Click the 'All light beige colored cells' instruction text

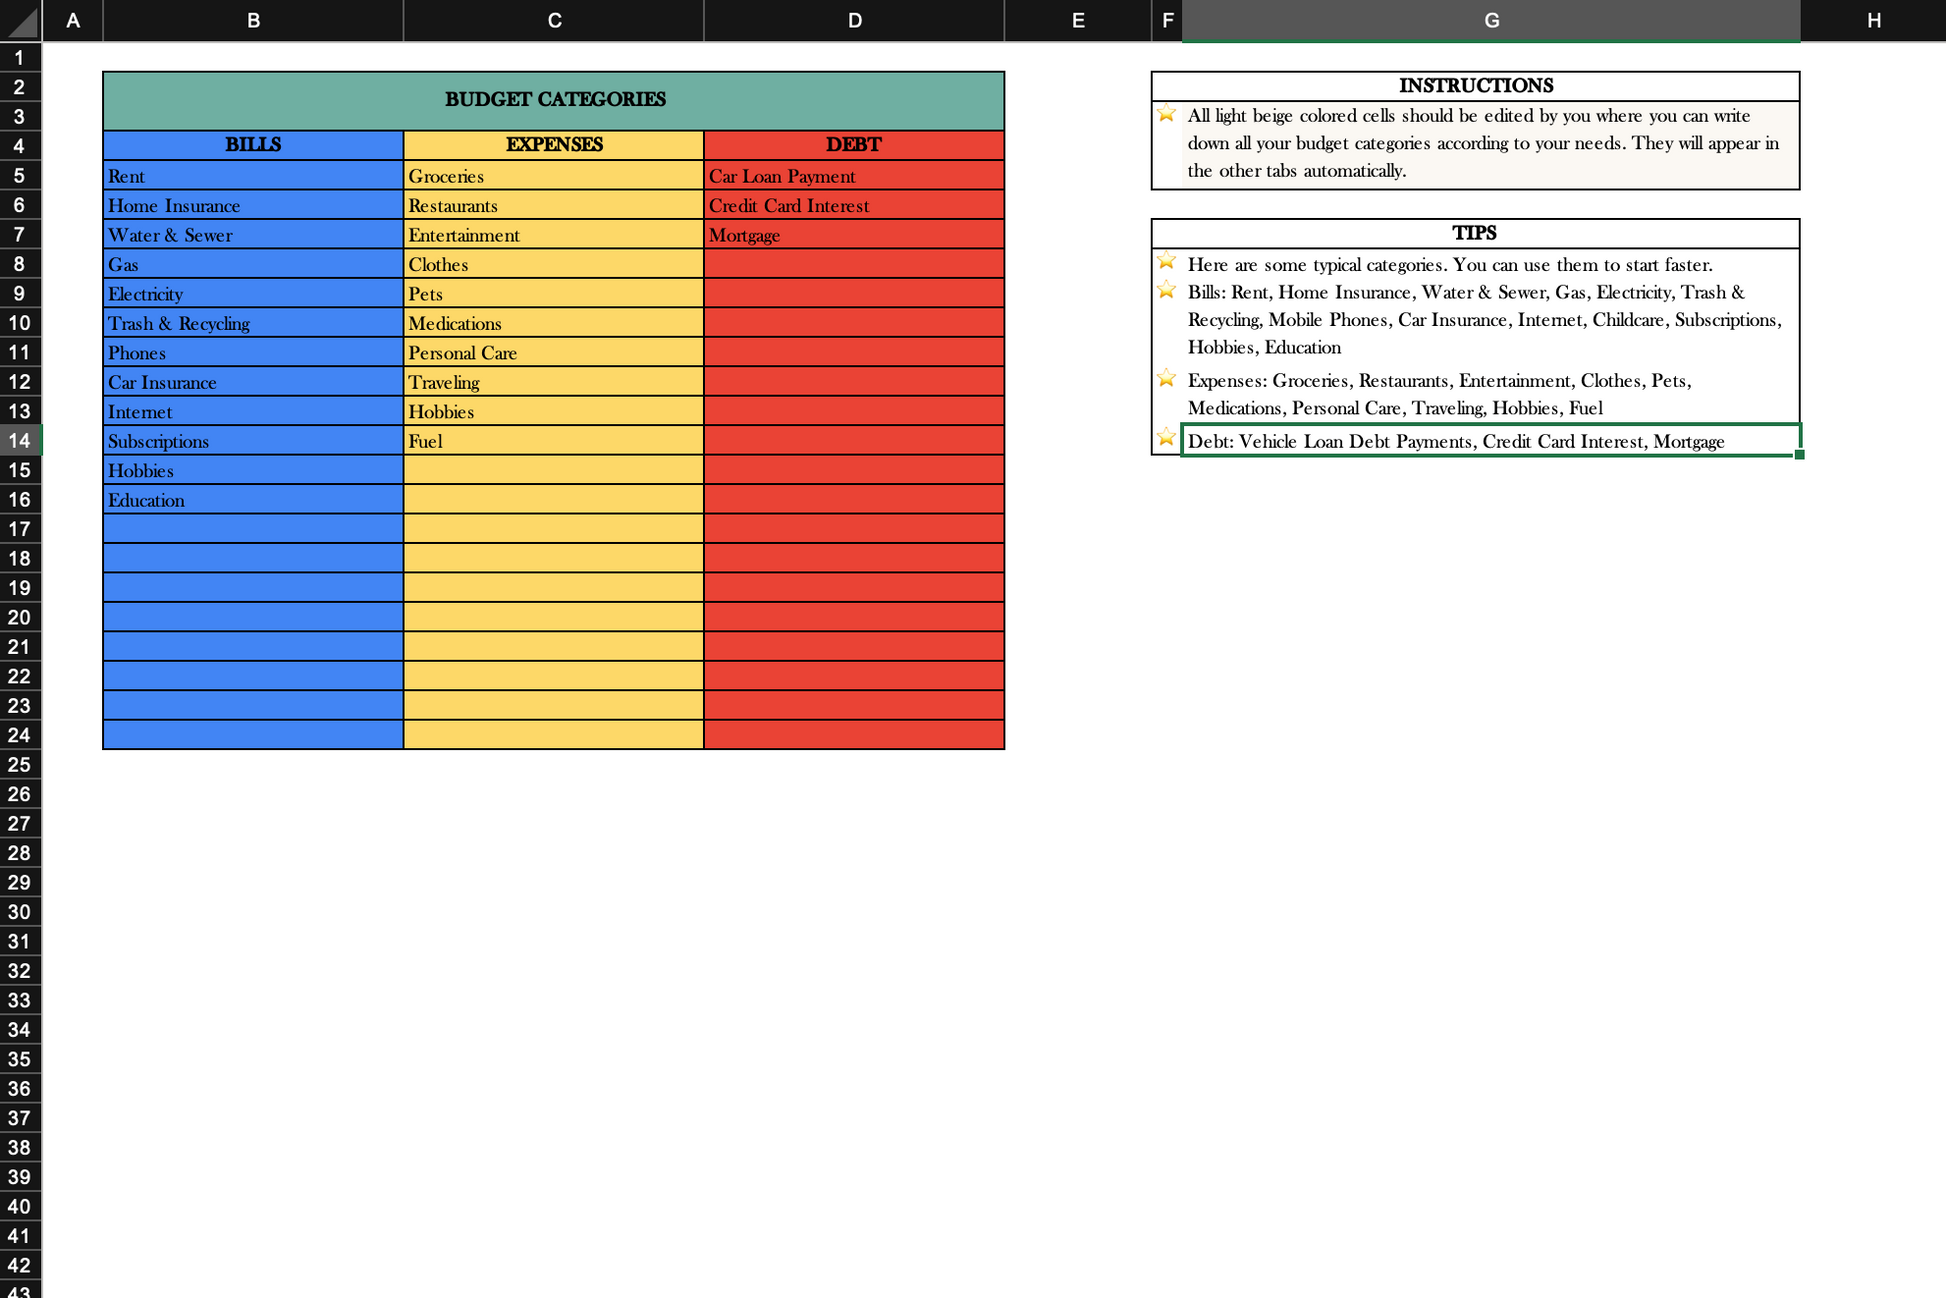tap(1483, 143)
